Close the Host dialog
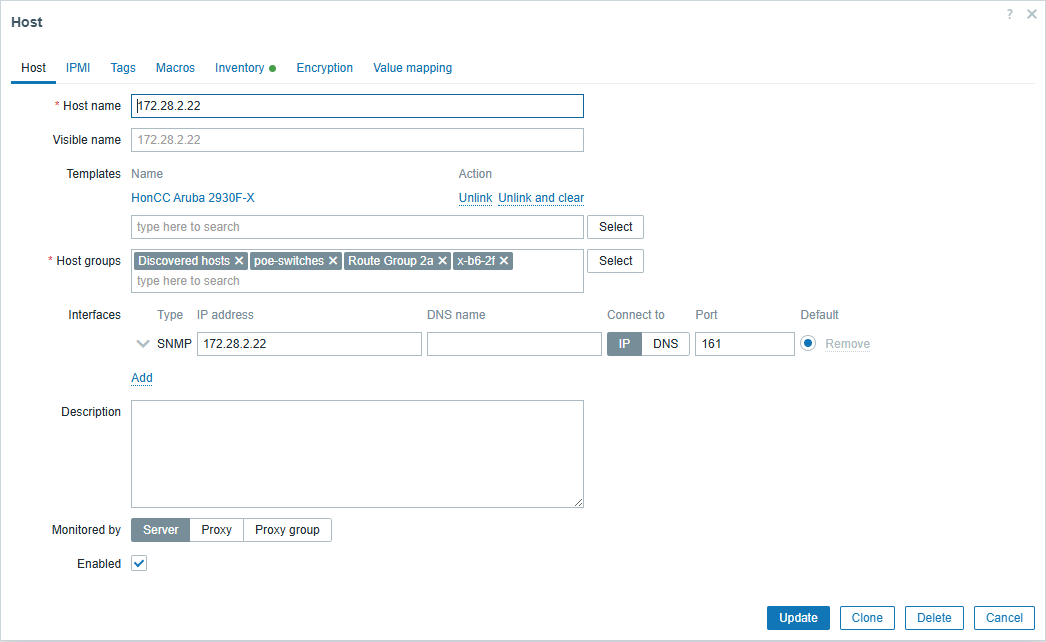This screenshot has height=642, width=1046. [1031, 14]
